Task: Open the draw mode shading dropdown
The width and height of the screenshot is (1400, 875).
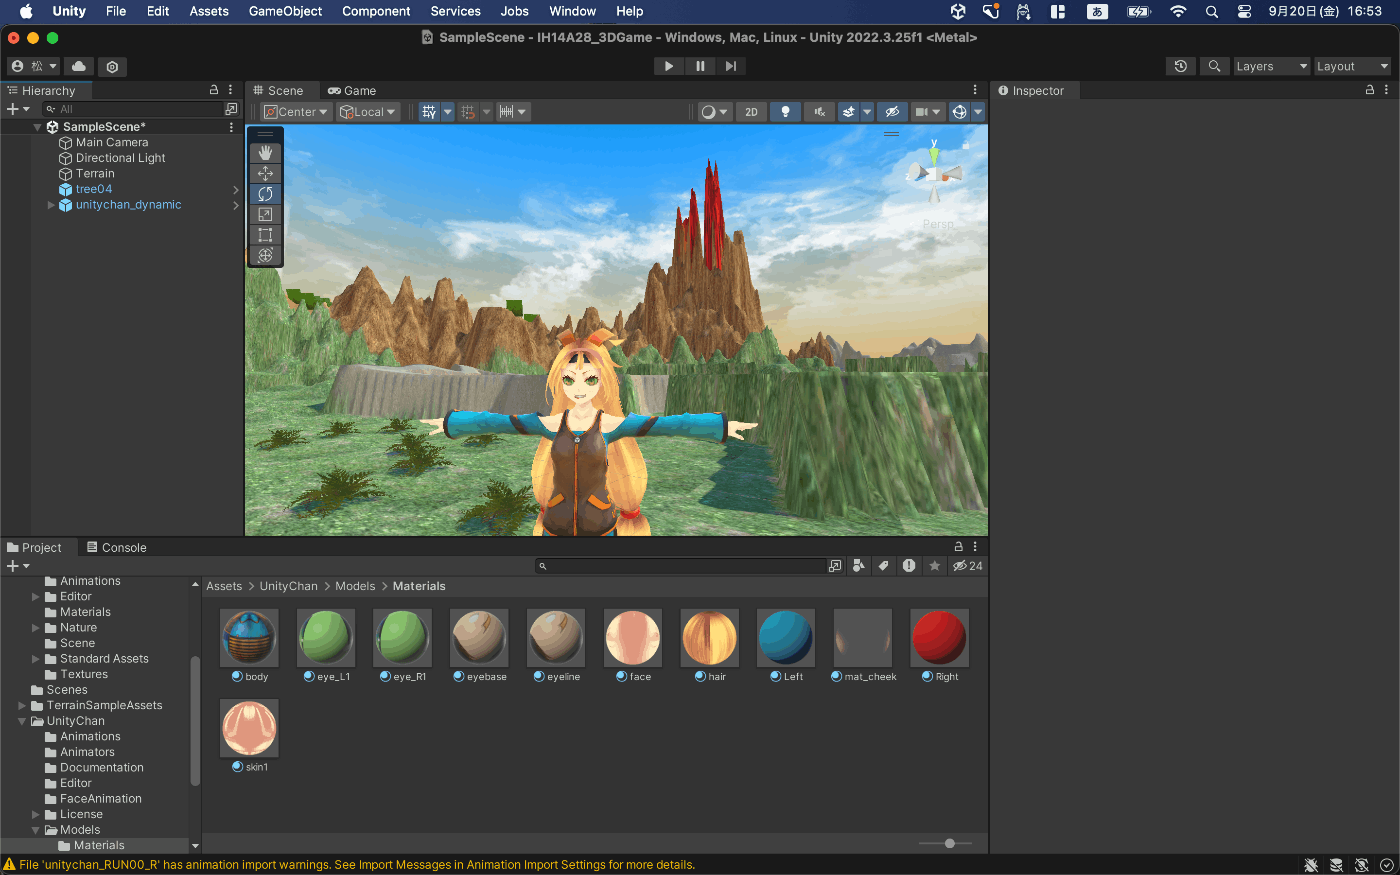Action: (x=714, y=112)
